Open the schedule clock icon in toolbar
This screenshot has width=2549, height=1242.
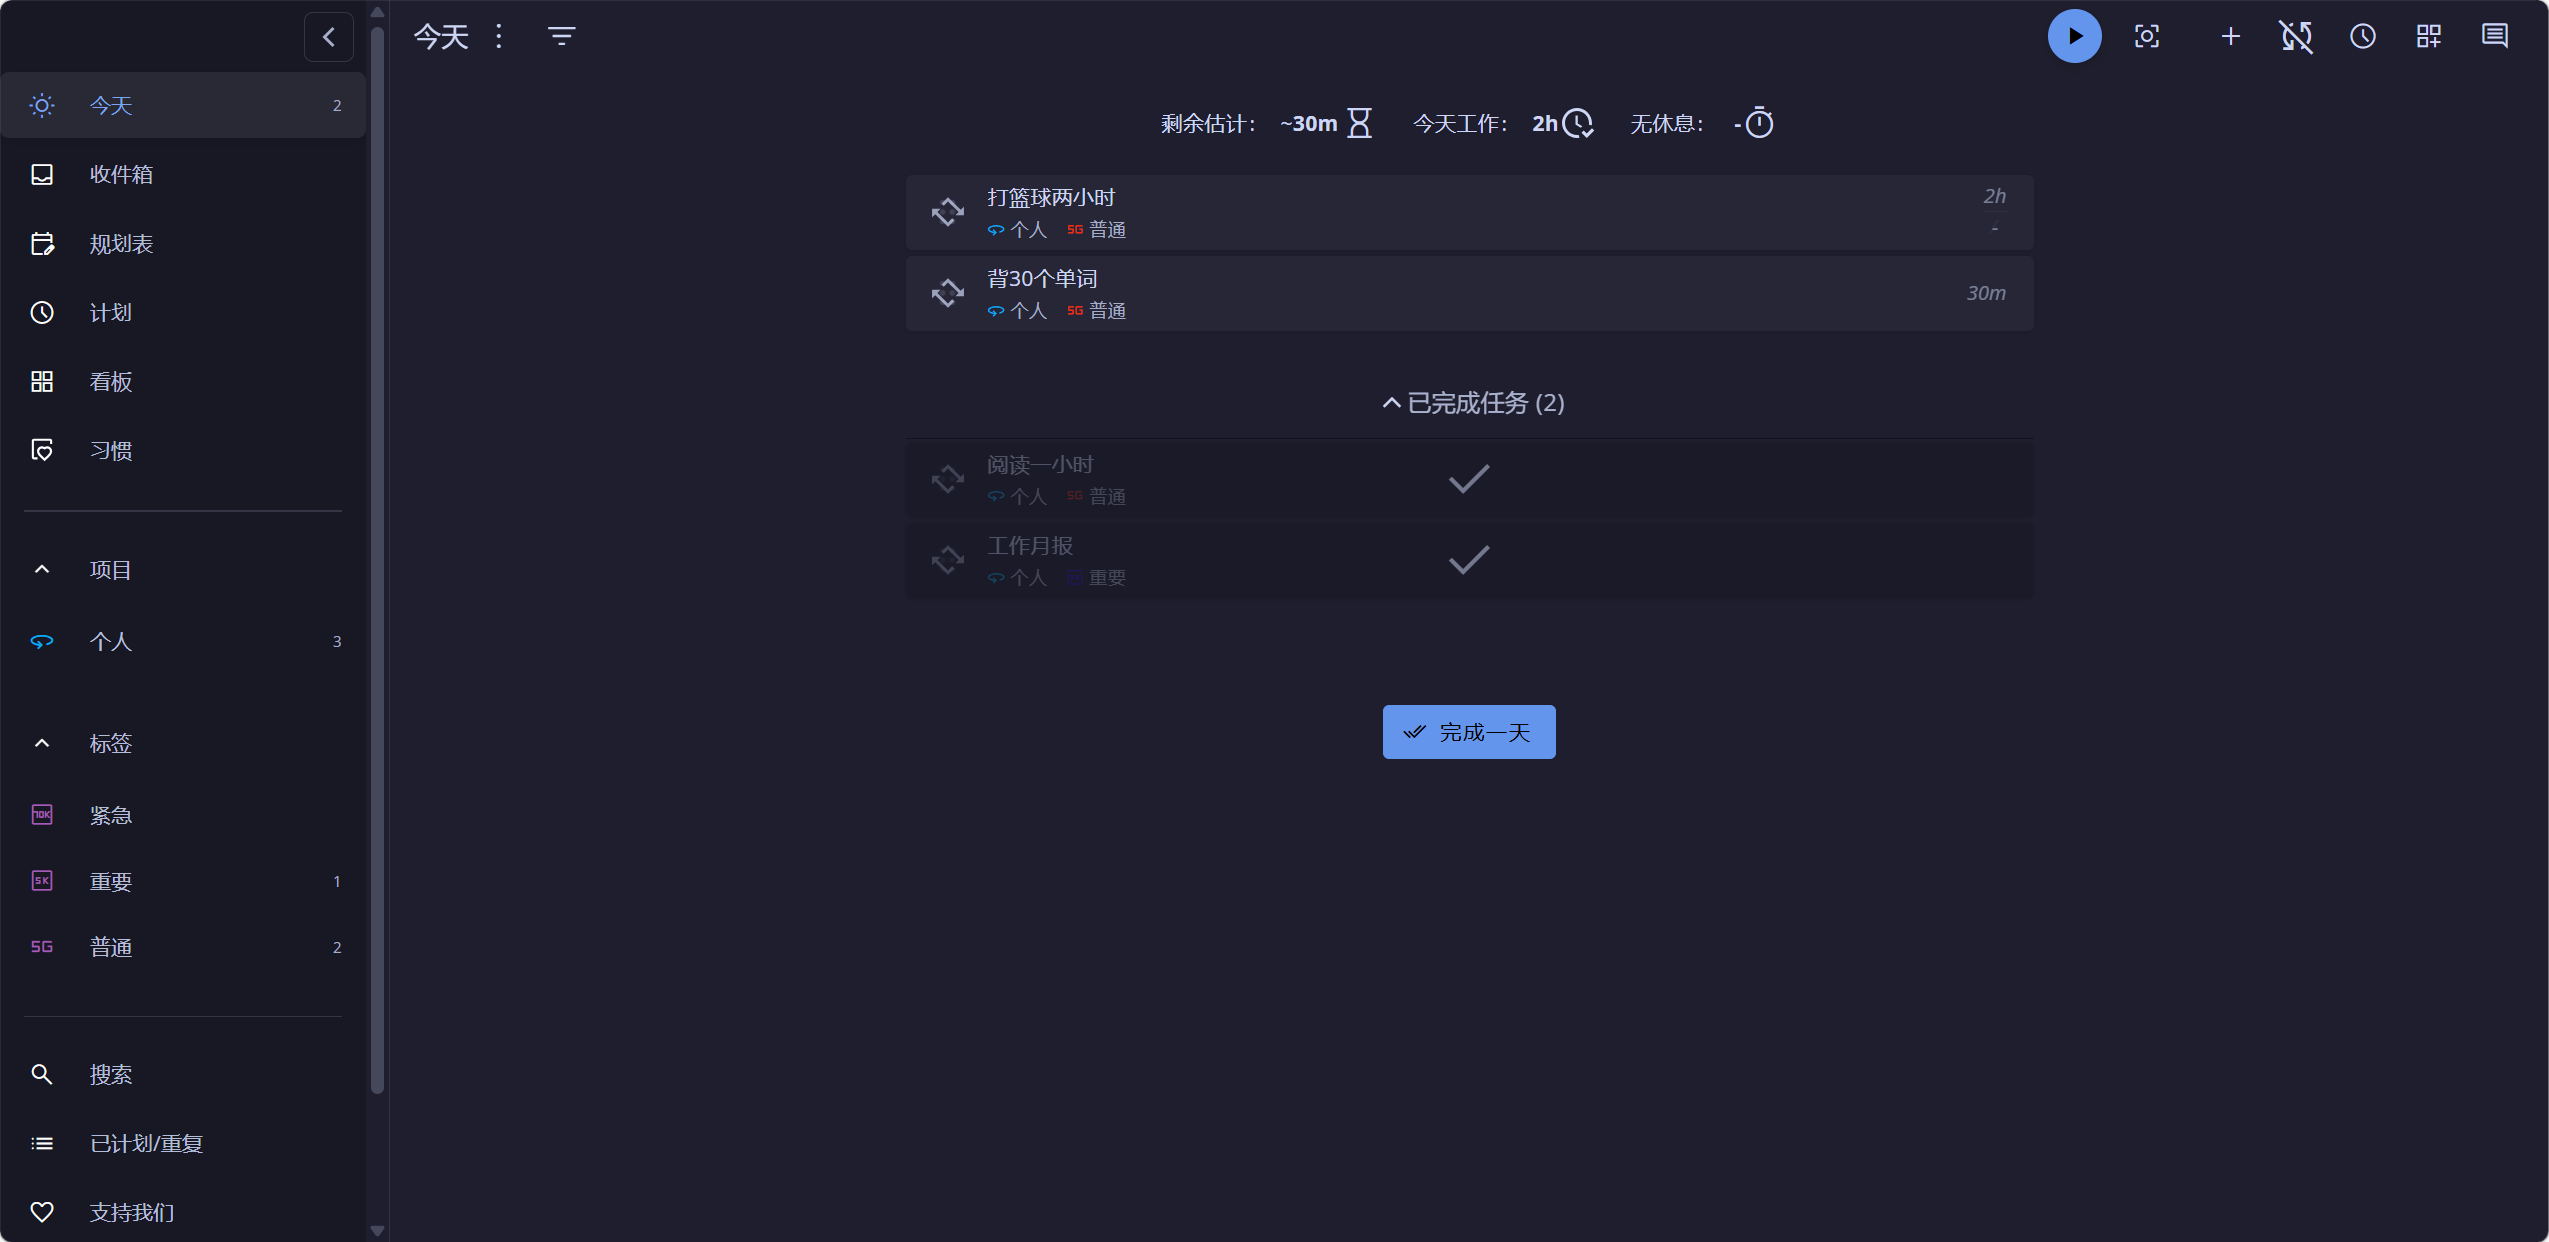coord(2362,37)
